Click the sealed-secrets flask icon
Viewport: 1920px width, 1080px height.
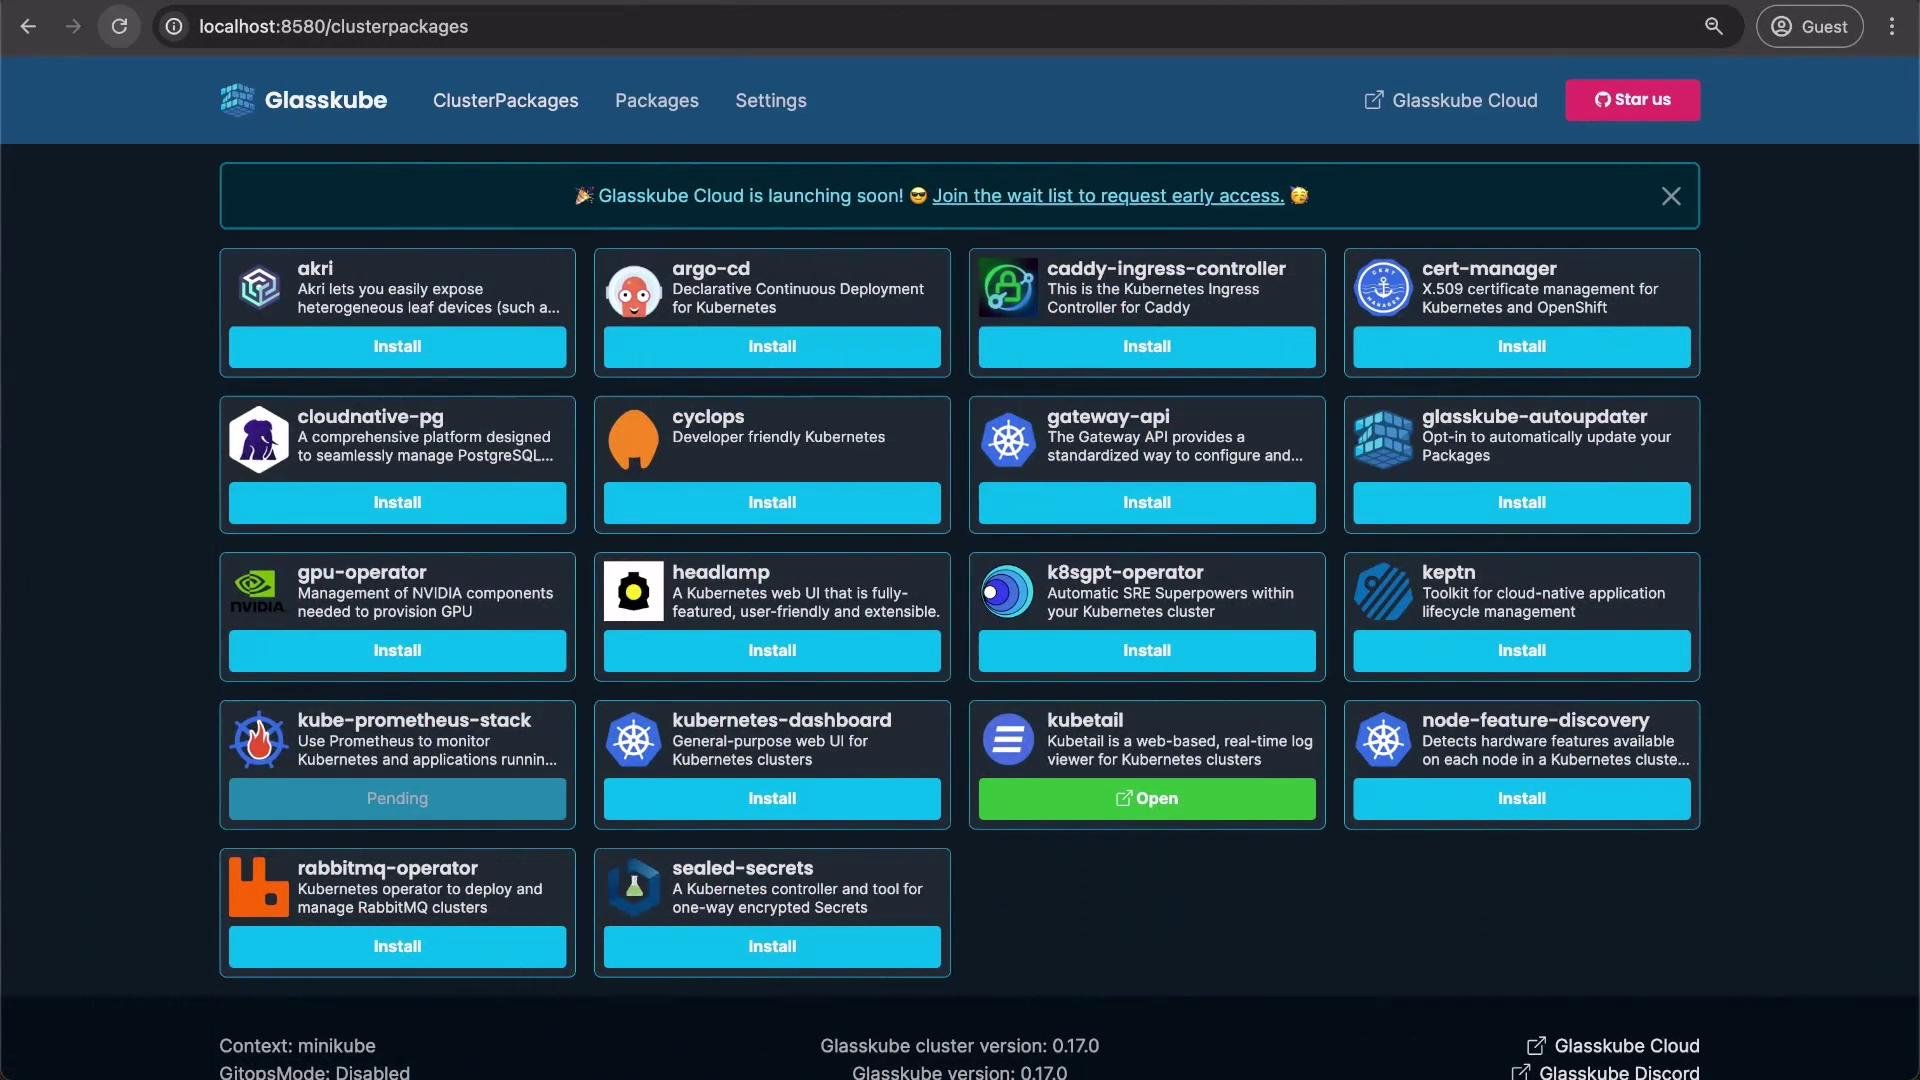(634, 887)
